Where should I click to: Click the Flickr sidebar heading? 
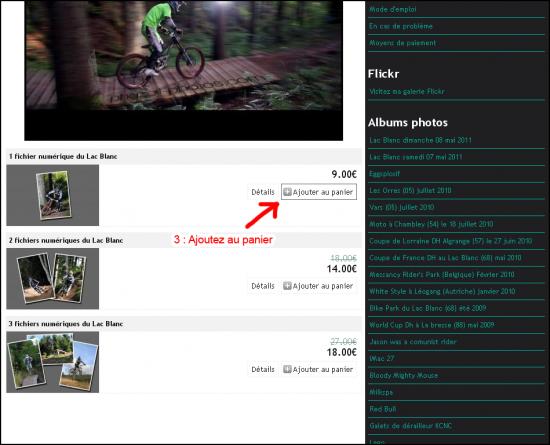coord(383,74)
